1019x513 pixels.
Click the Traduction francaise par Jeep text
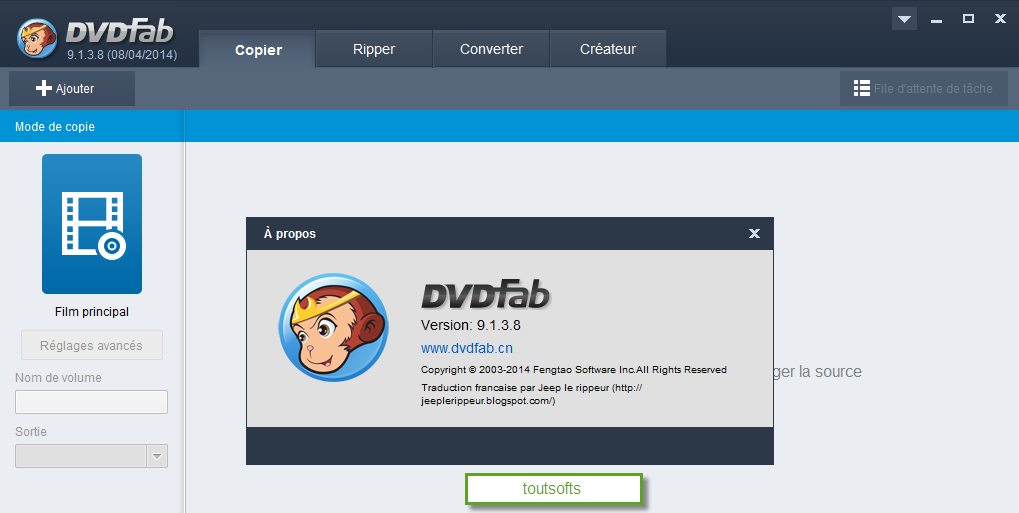(532, 394)
